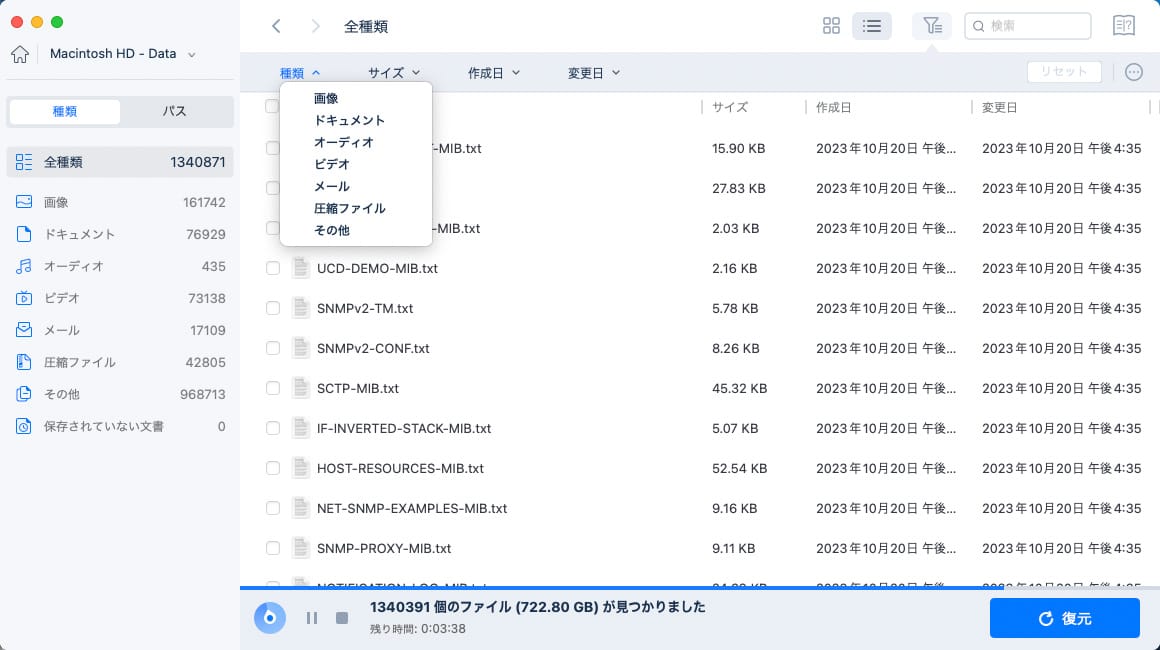Open the Macintosh HD - Data drive selector
The image size is (1160, 650).
[x=113, y=53]
